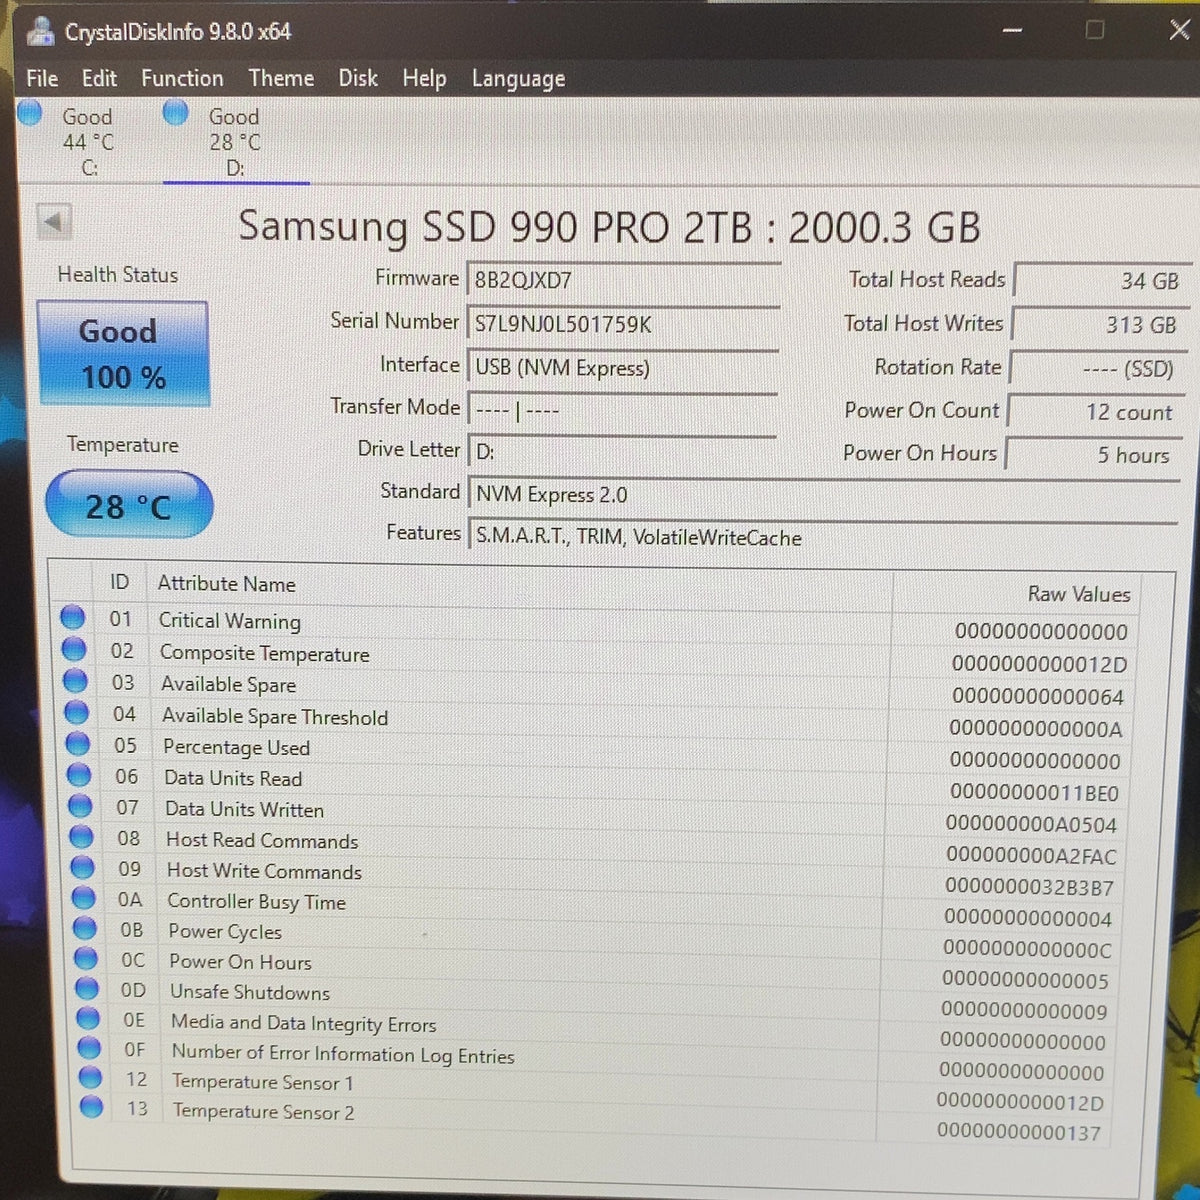Select the D: drive tab
Screen dimensions: 1200x1200
coord(235,141)
